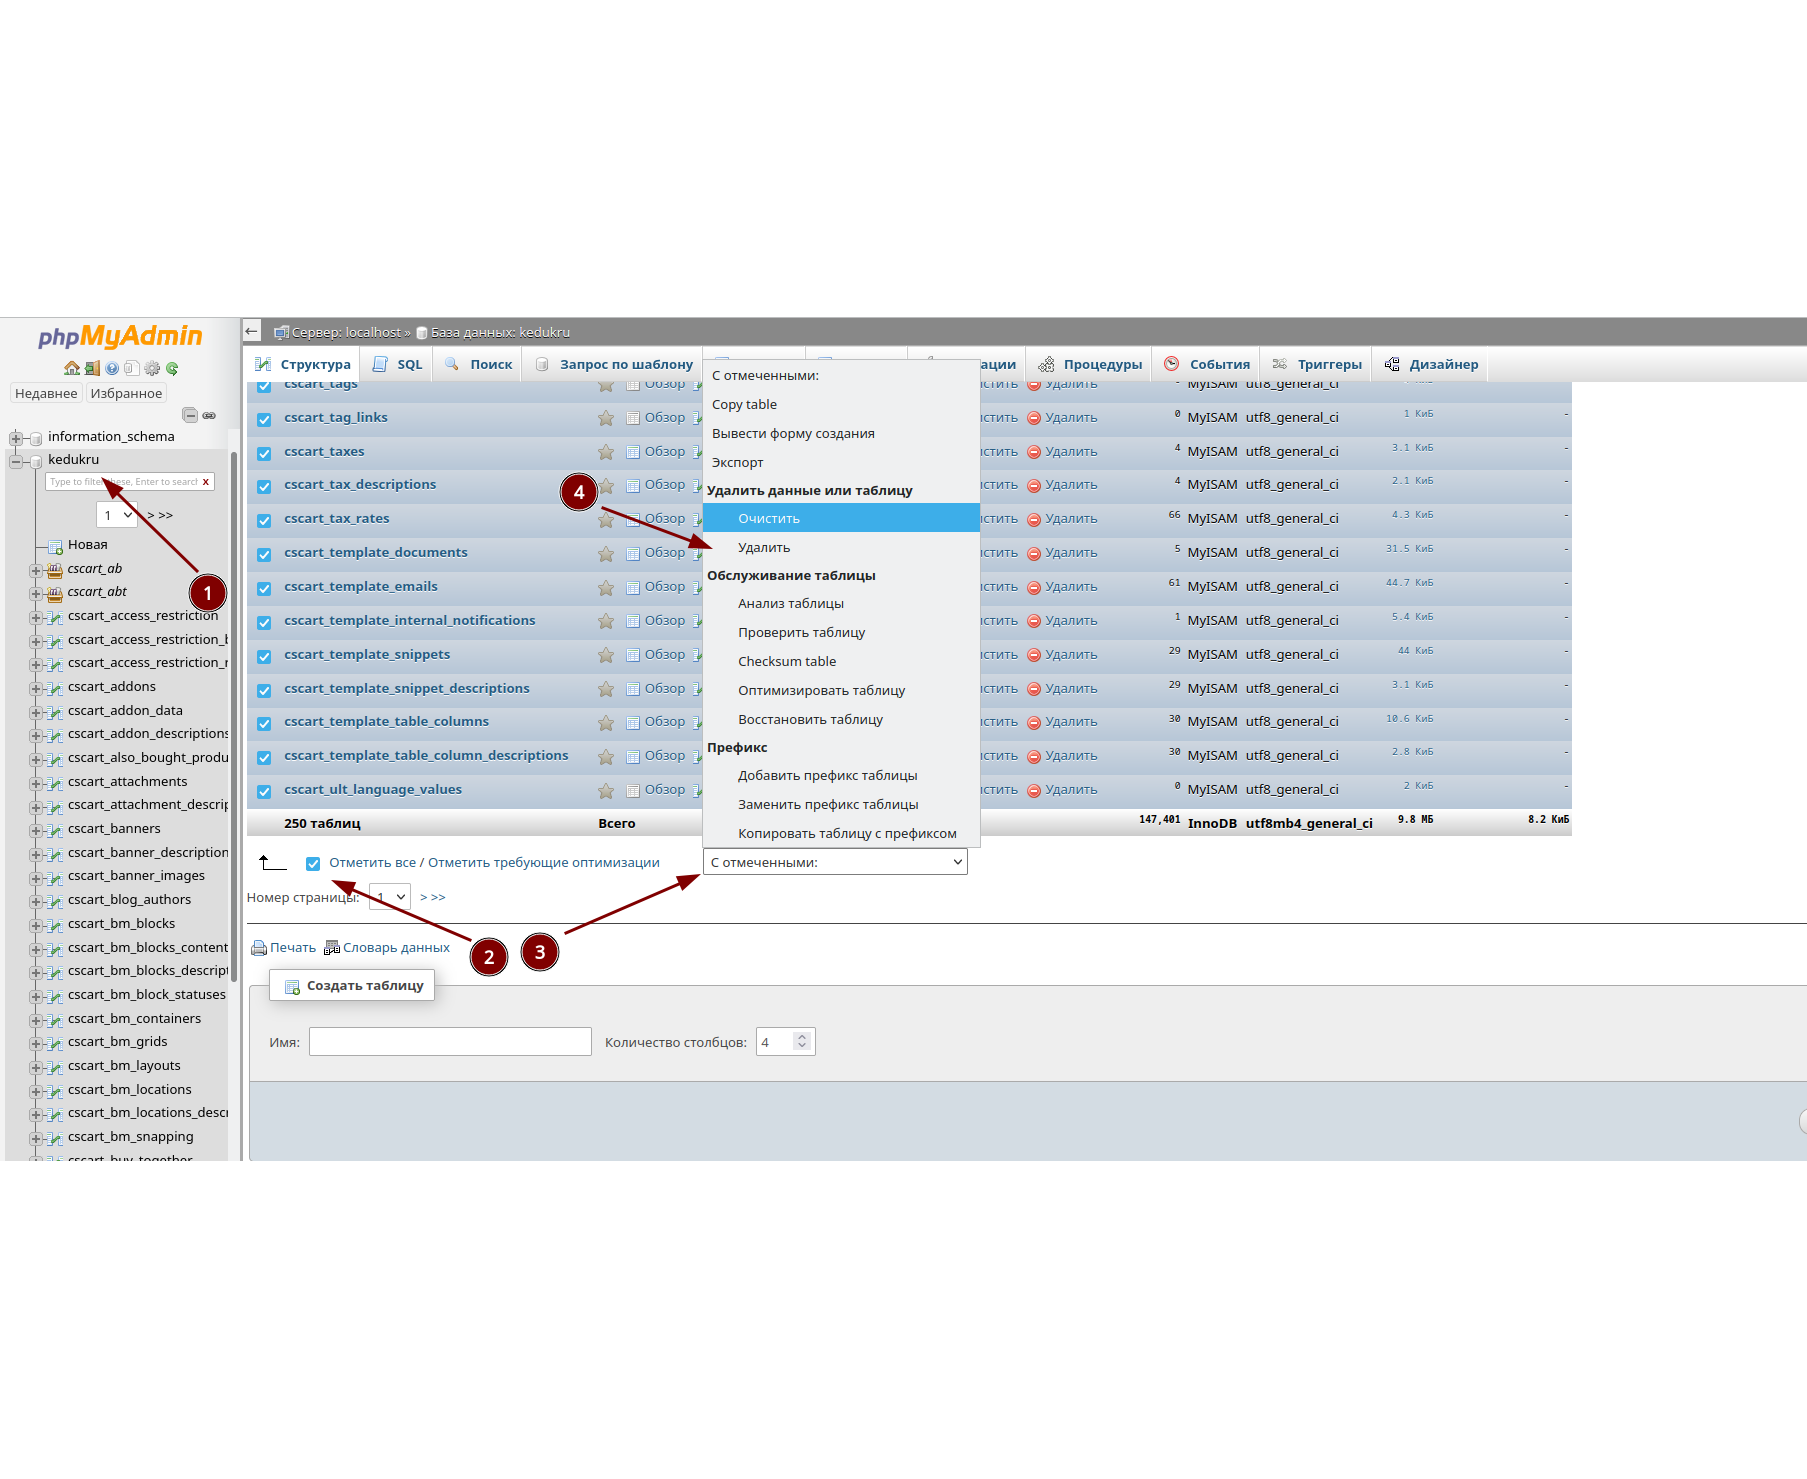The height and width of the screenshot is (1479, 1807).
Task: Open the 'С отмеченными:' dropdown
Action: (x=835, y=862)
